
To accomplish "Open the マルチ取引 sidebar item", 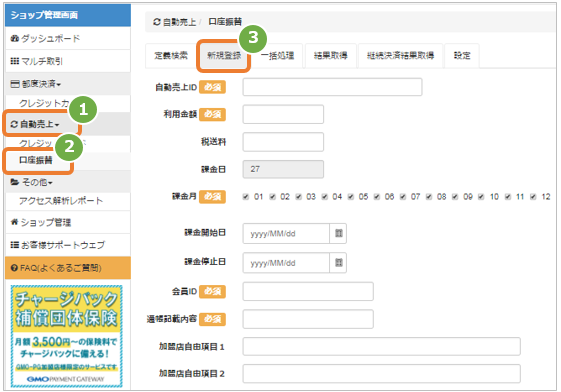I will click(x=68, y=61).
